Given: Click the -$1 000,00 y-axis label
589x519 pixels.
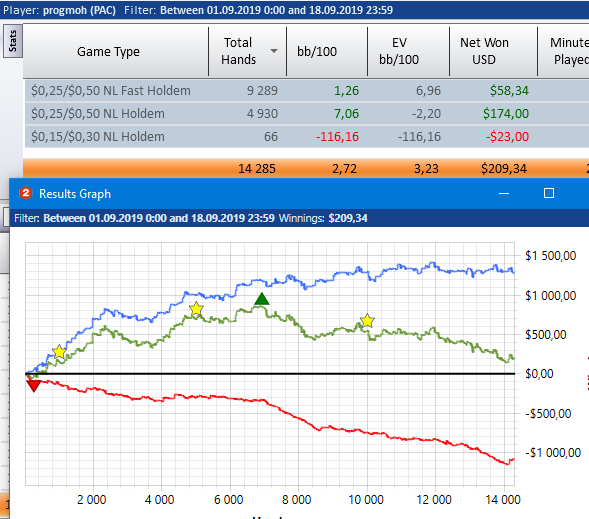Looking at the screenshot, I should pyautogui.click(x=553, y=453).
